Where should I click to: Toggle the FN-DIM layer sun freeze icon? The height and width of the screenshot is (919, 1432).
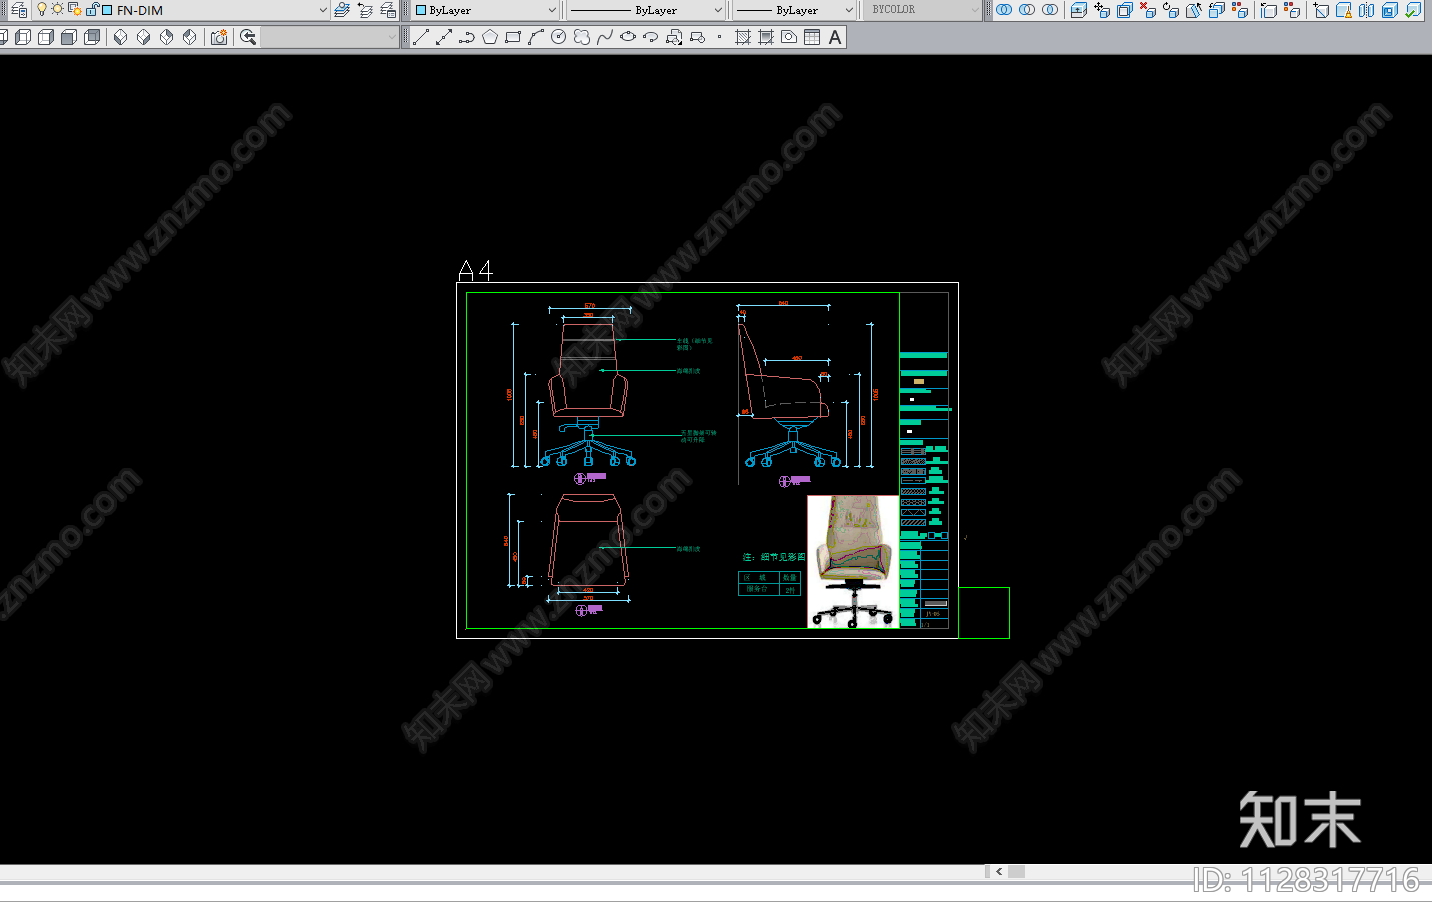click(57, 9)
